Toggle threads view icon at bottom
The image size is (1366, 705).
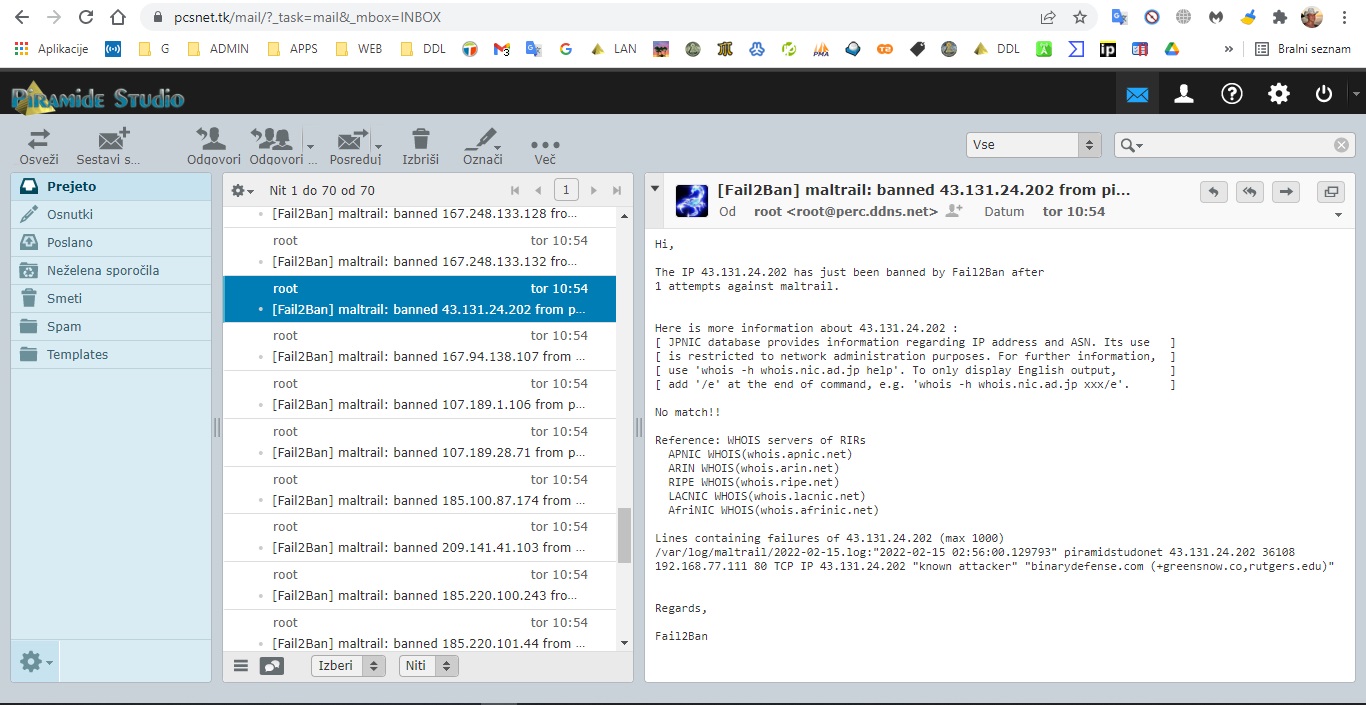coord(272,666)
